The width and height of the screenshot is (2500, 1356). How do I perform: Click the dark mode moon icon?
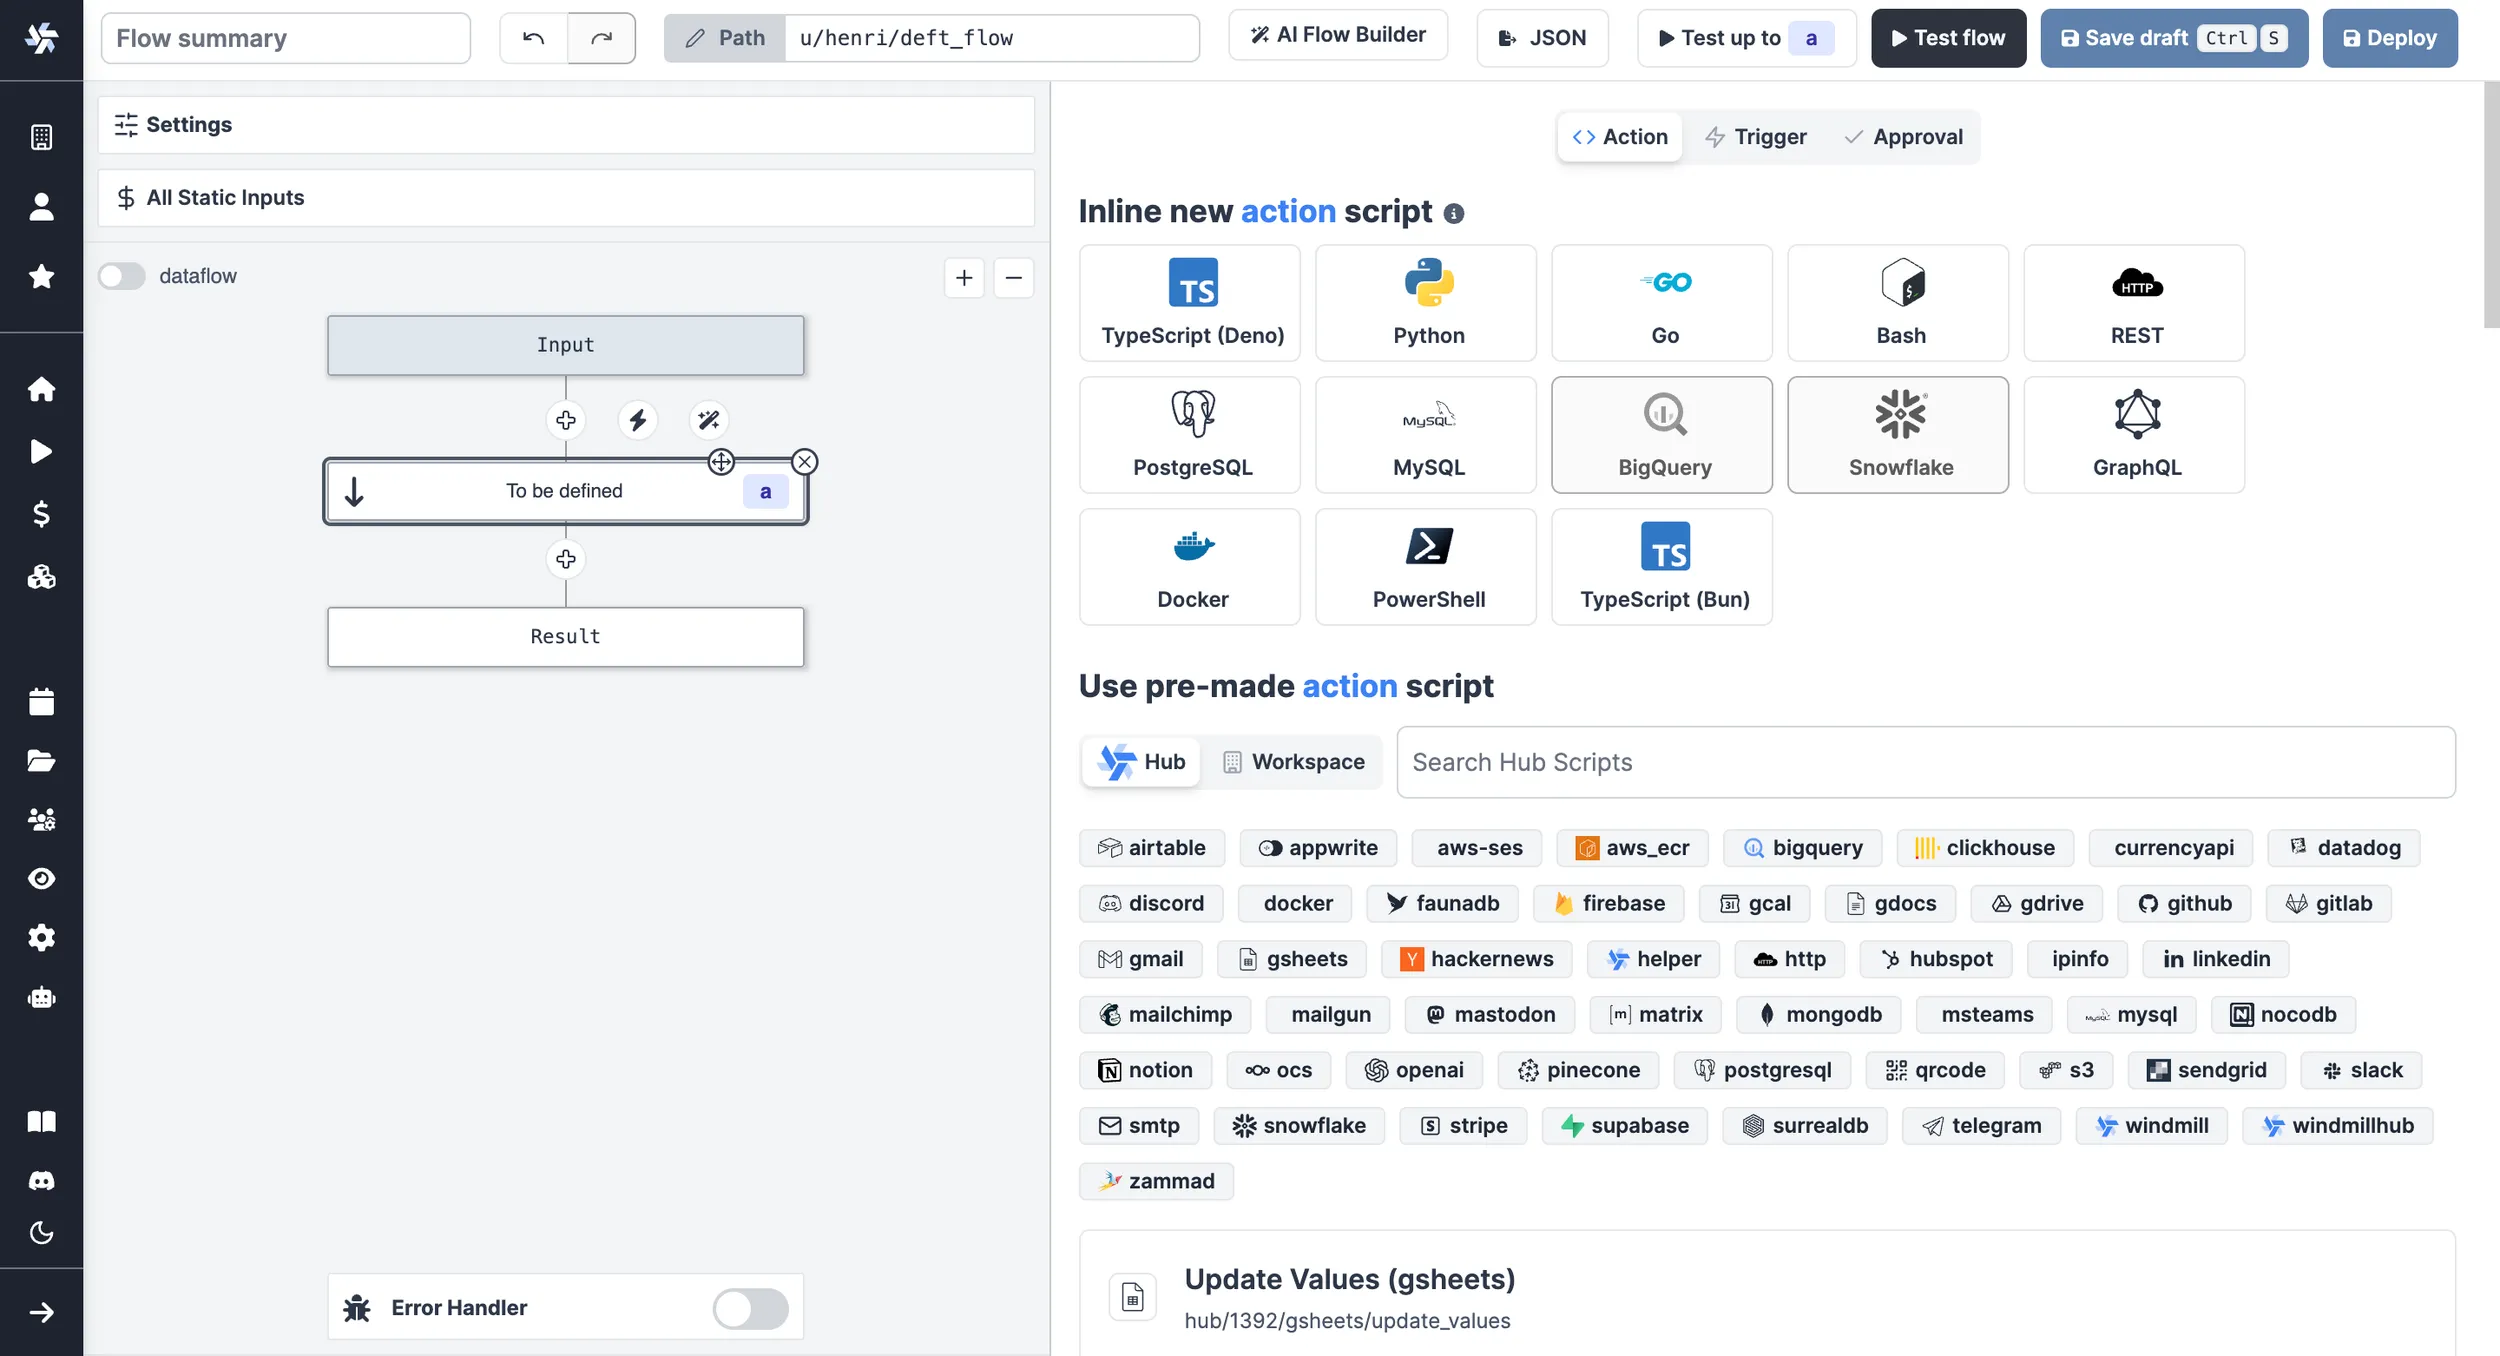pos(41,1233)
